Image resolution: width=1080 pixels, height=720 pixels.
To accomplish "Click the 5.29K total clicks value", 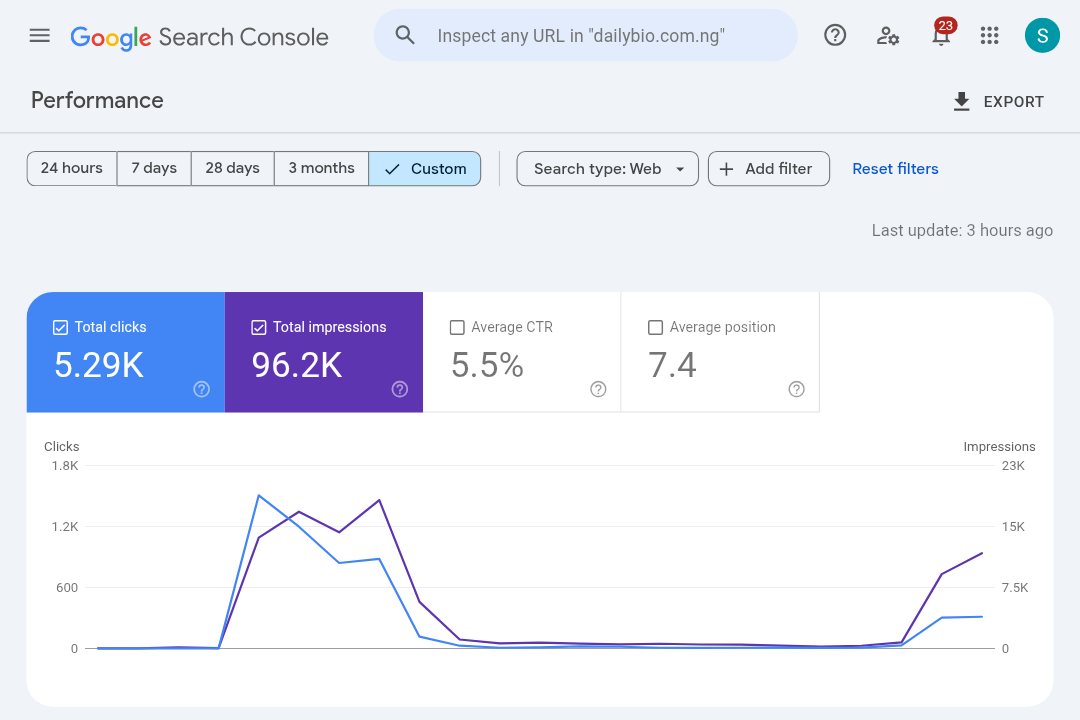I will 99,365.
